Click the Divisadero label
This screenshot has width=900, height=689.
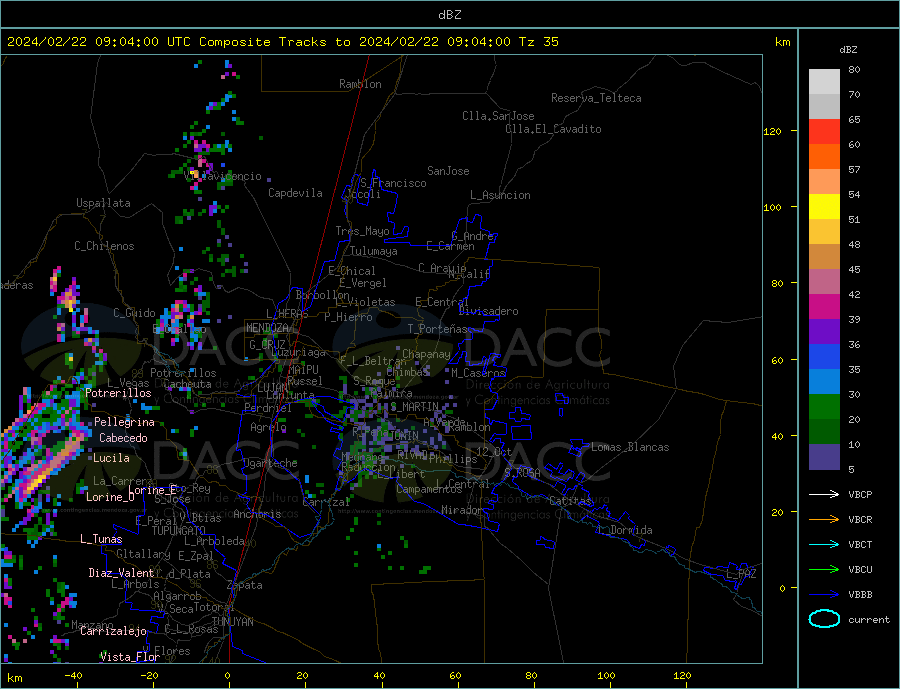coord(488,311)
